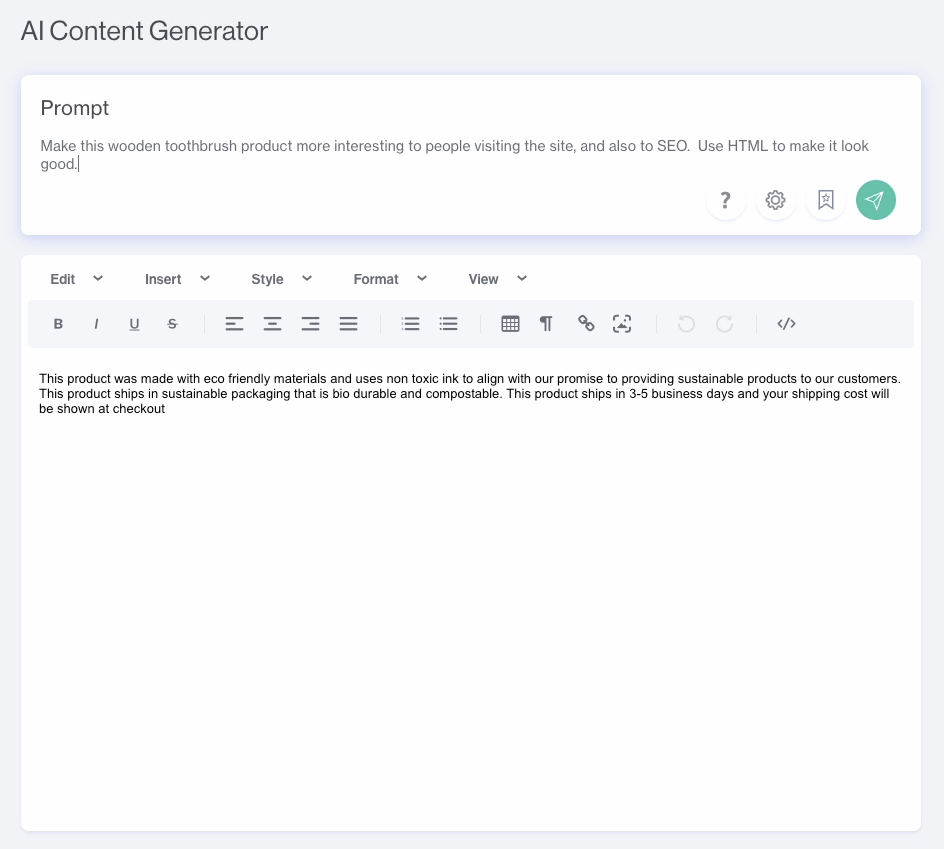The width and height of the screenshot is (944, 849).
Task: Click the 'Prompt' section label
Action: click(75, 108)
